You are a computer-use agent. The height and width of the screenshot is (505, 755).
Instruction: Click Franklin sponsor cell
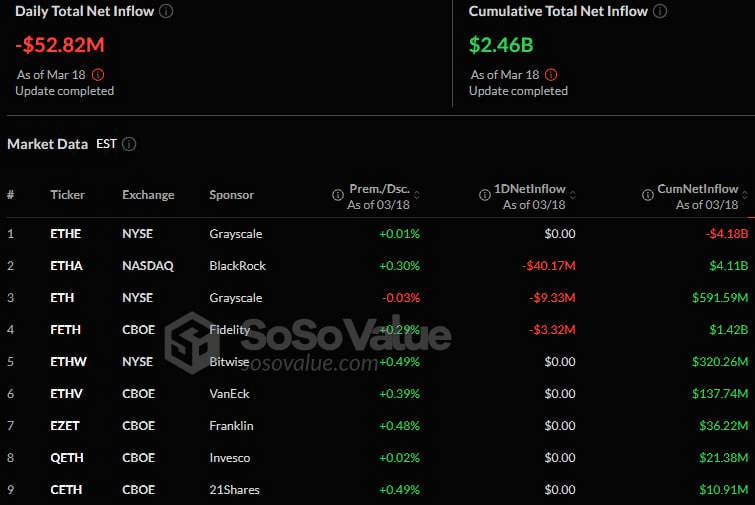[231, 426]
